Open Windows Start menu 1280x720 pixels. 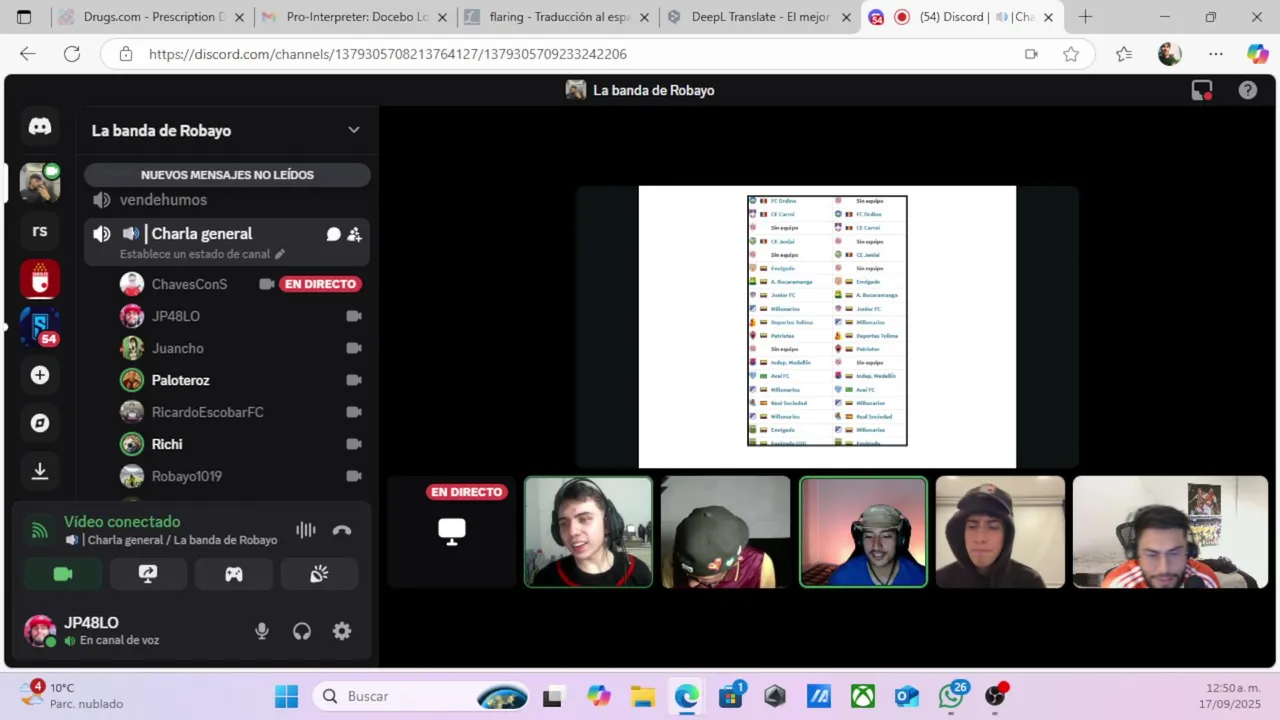pos(286,696)
